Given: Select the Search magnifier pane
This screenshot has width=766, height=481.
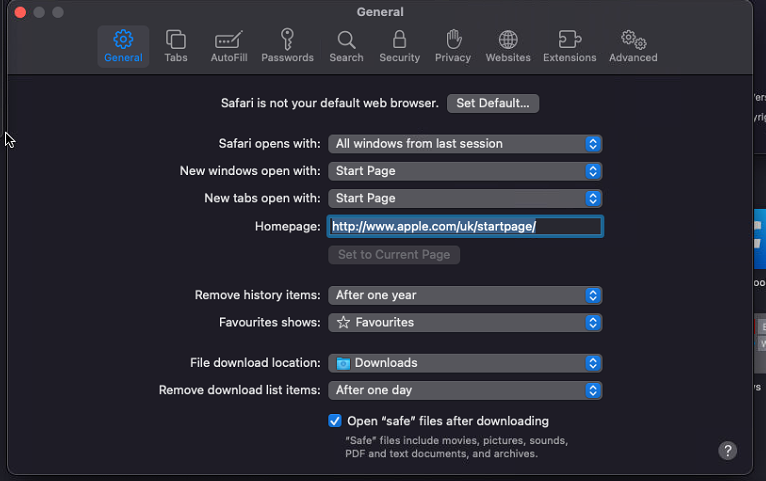Looking at the screenshot, I should [x=346, y=46].
